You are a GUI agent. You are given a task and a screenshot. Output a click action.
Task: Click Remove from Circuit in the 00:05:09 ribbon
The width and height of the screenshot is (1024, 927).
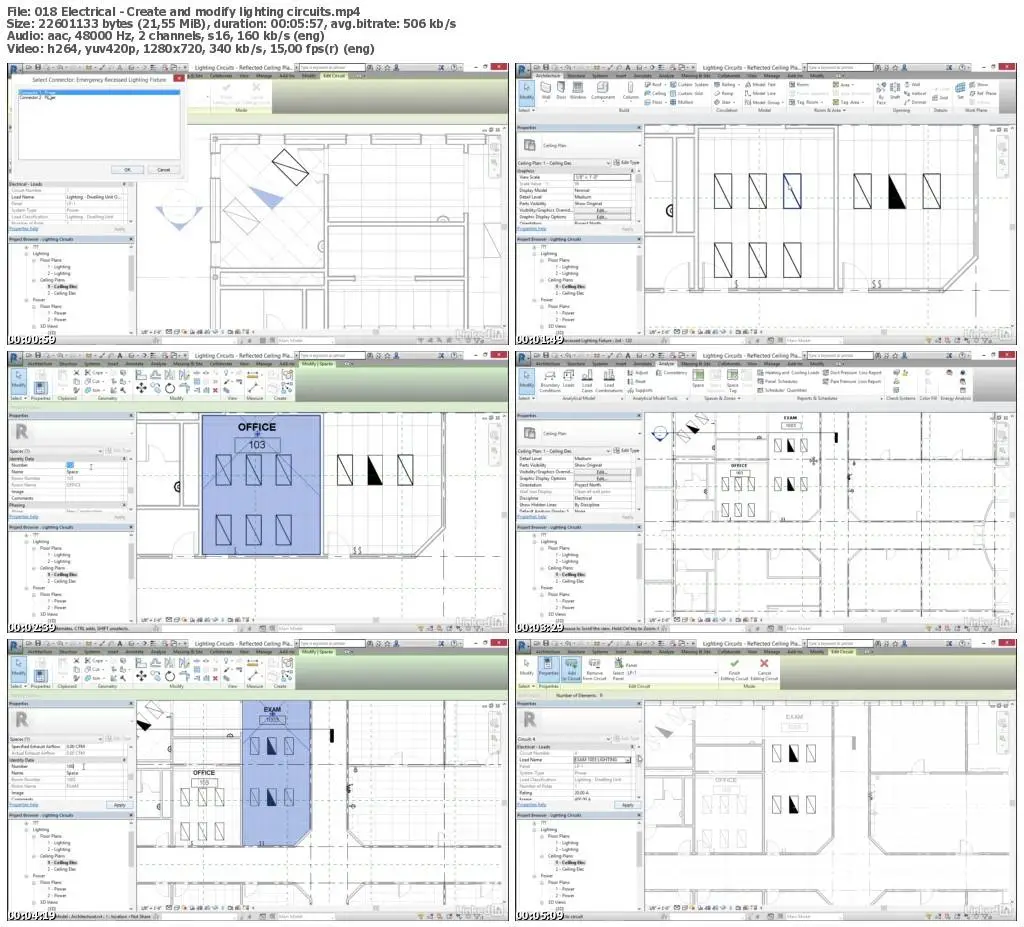pyautogui.click(x=594, y=670)
